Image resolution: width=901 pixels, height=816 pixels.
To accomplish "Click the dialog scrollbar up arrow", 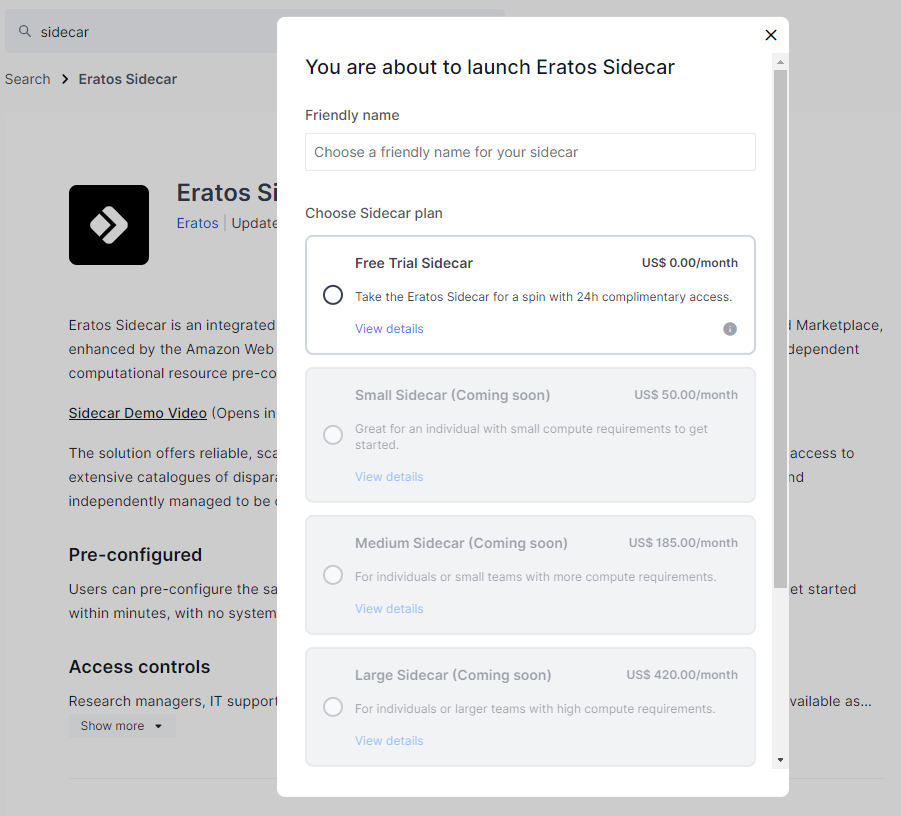I will coord(780,61).
